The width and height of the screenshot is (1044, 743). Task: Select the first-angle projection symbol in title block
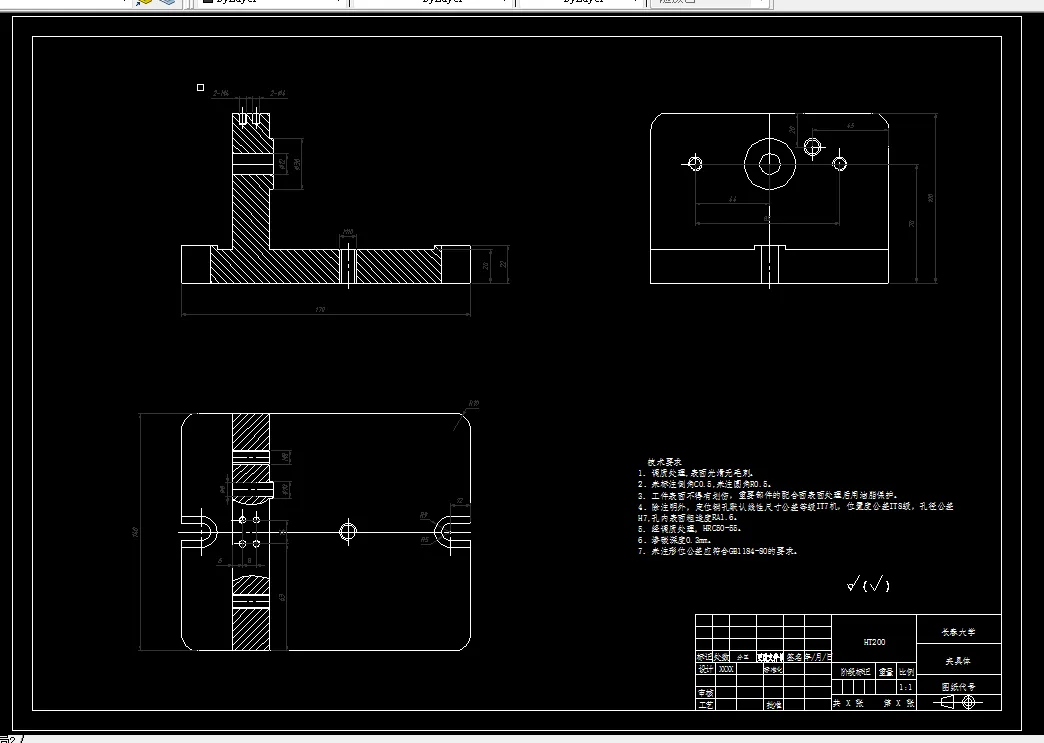pyautogui.click(x=959, y=702)
